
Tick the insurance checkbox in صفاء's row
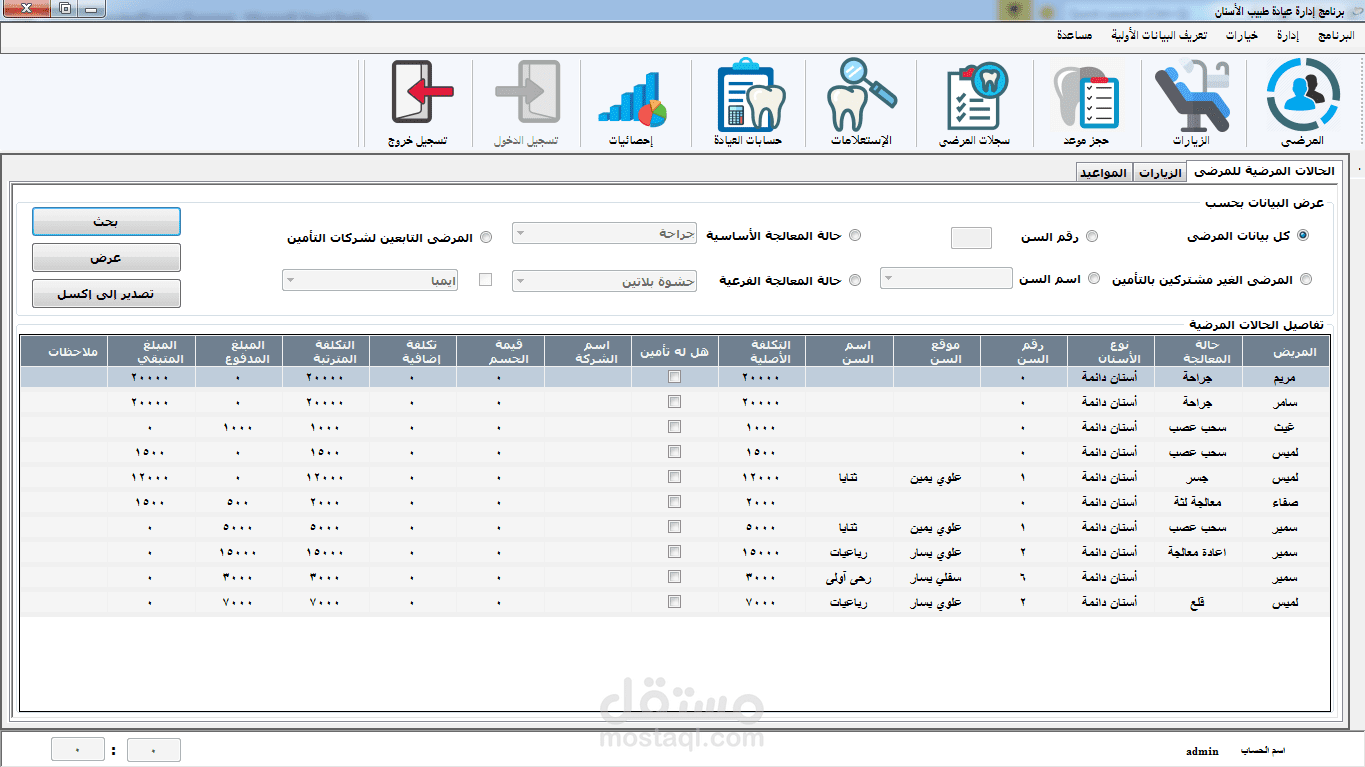tap(675, 502)
